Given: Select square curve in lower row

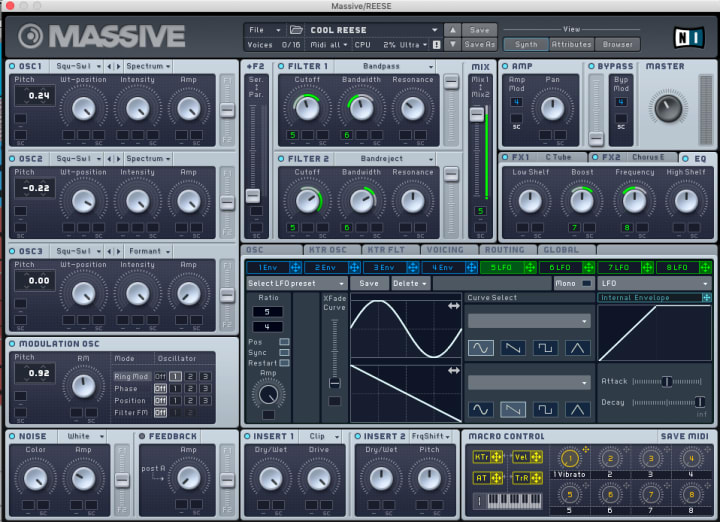Looking at the screenshot, I should (545, 409).
